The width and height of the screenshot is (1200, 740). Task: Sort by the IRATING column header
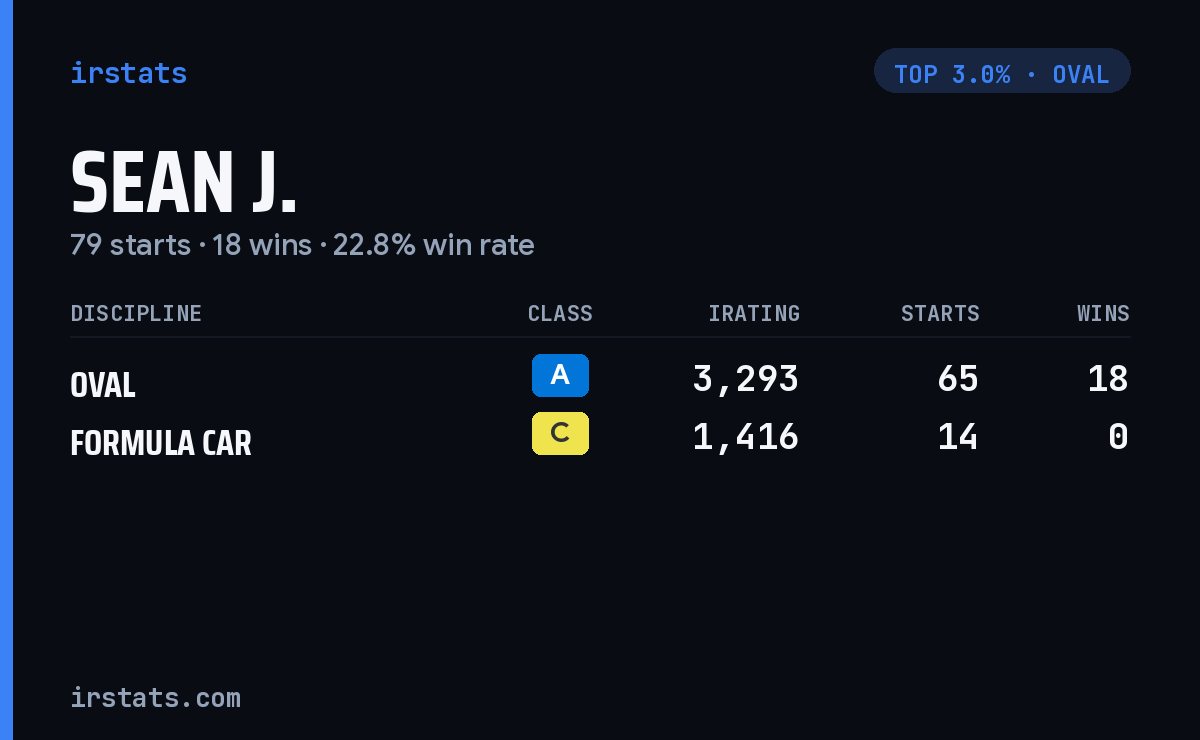[x=754, y=313]
